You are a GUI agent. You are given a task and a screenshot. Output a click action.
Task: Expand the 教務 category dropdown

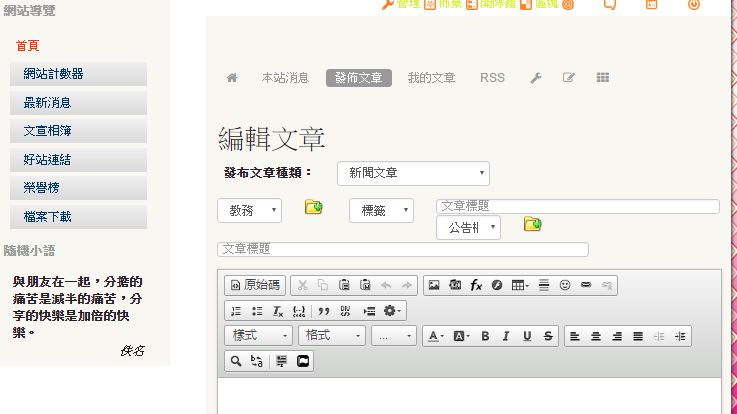point(249,210)
